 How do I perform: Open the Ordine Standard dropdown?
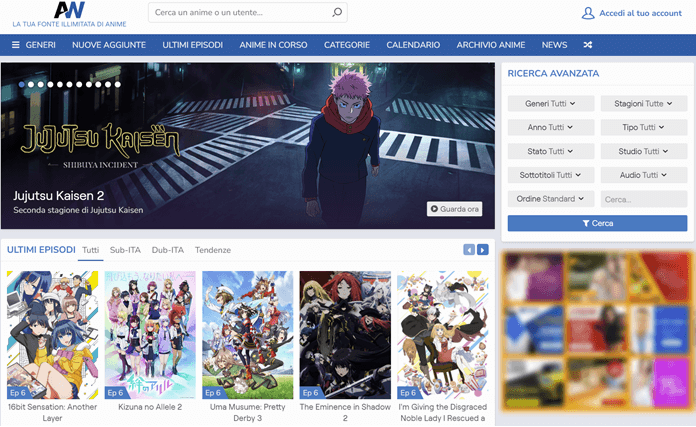coord(551,199)
